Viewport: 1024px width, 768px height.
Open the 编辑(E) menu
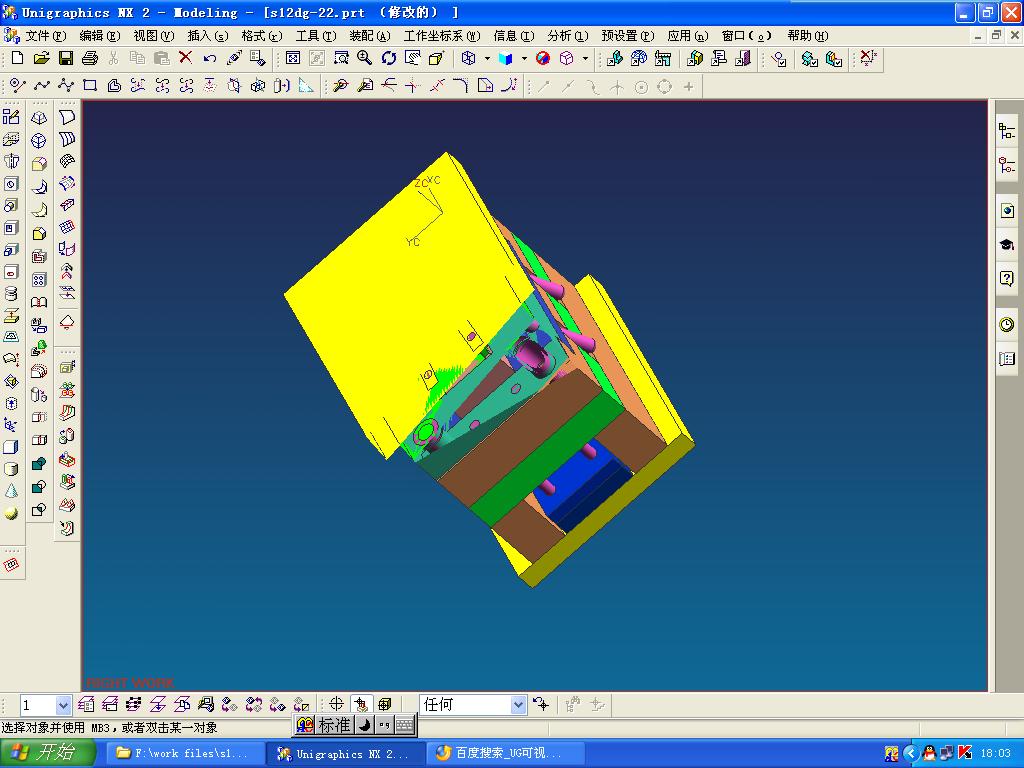click(x=99, y=36)
